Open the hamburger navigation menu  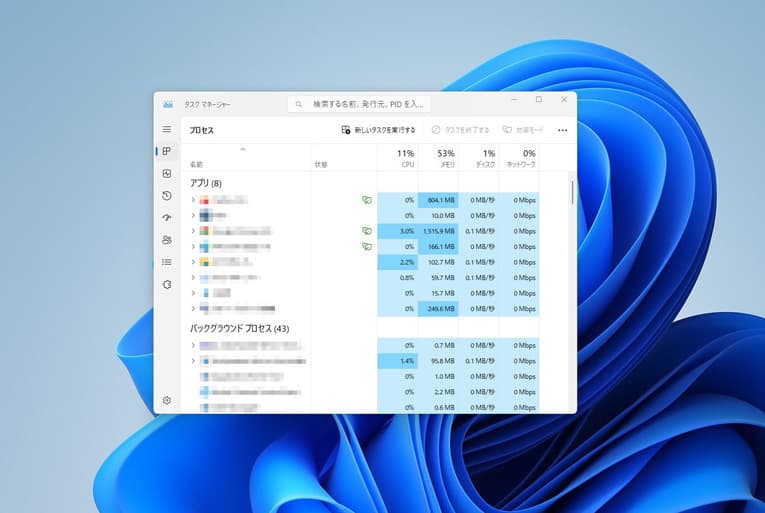167,130
